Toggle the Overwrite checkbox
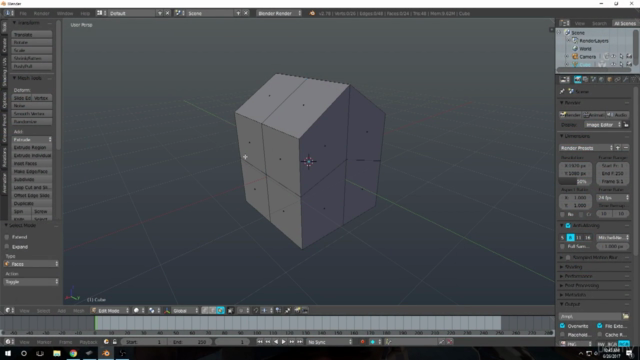The image size is (640, 360). (562, 326)
